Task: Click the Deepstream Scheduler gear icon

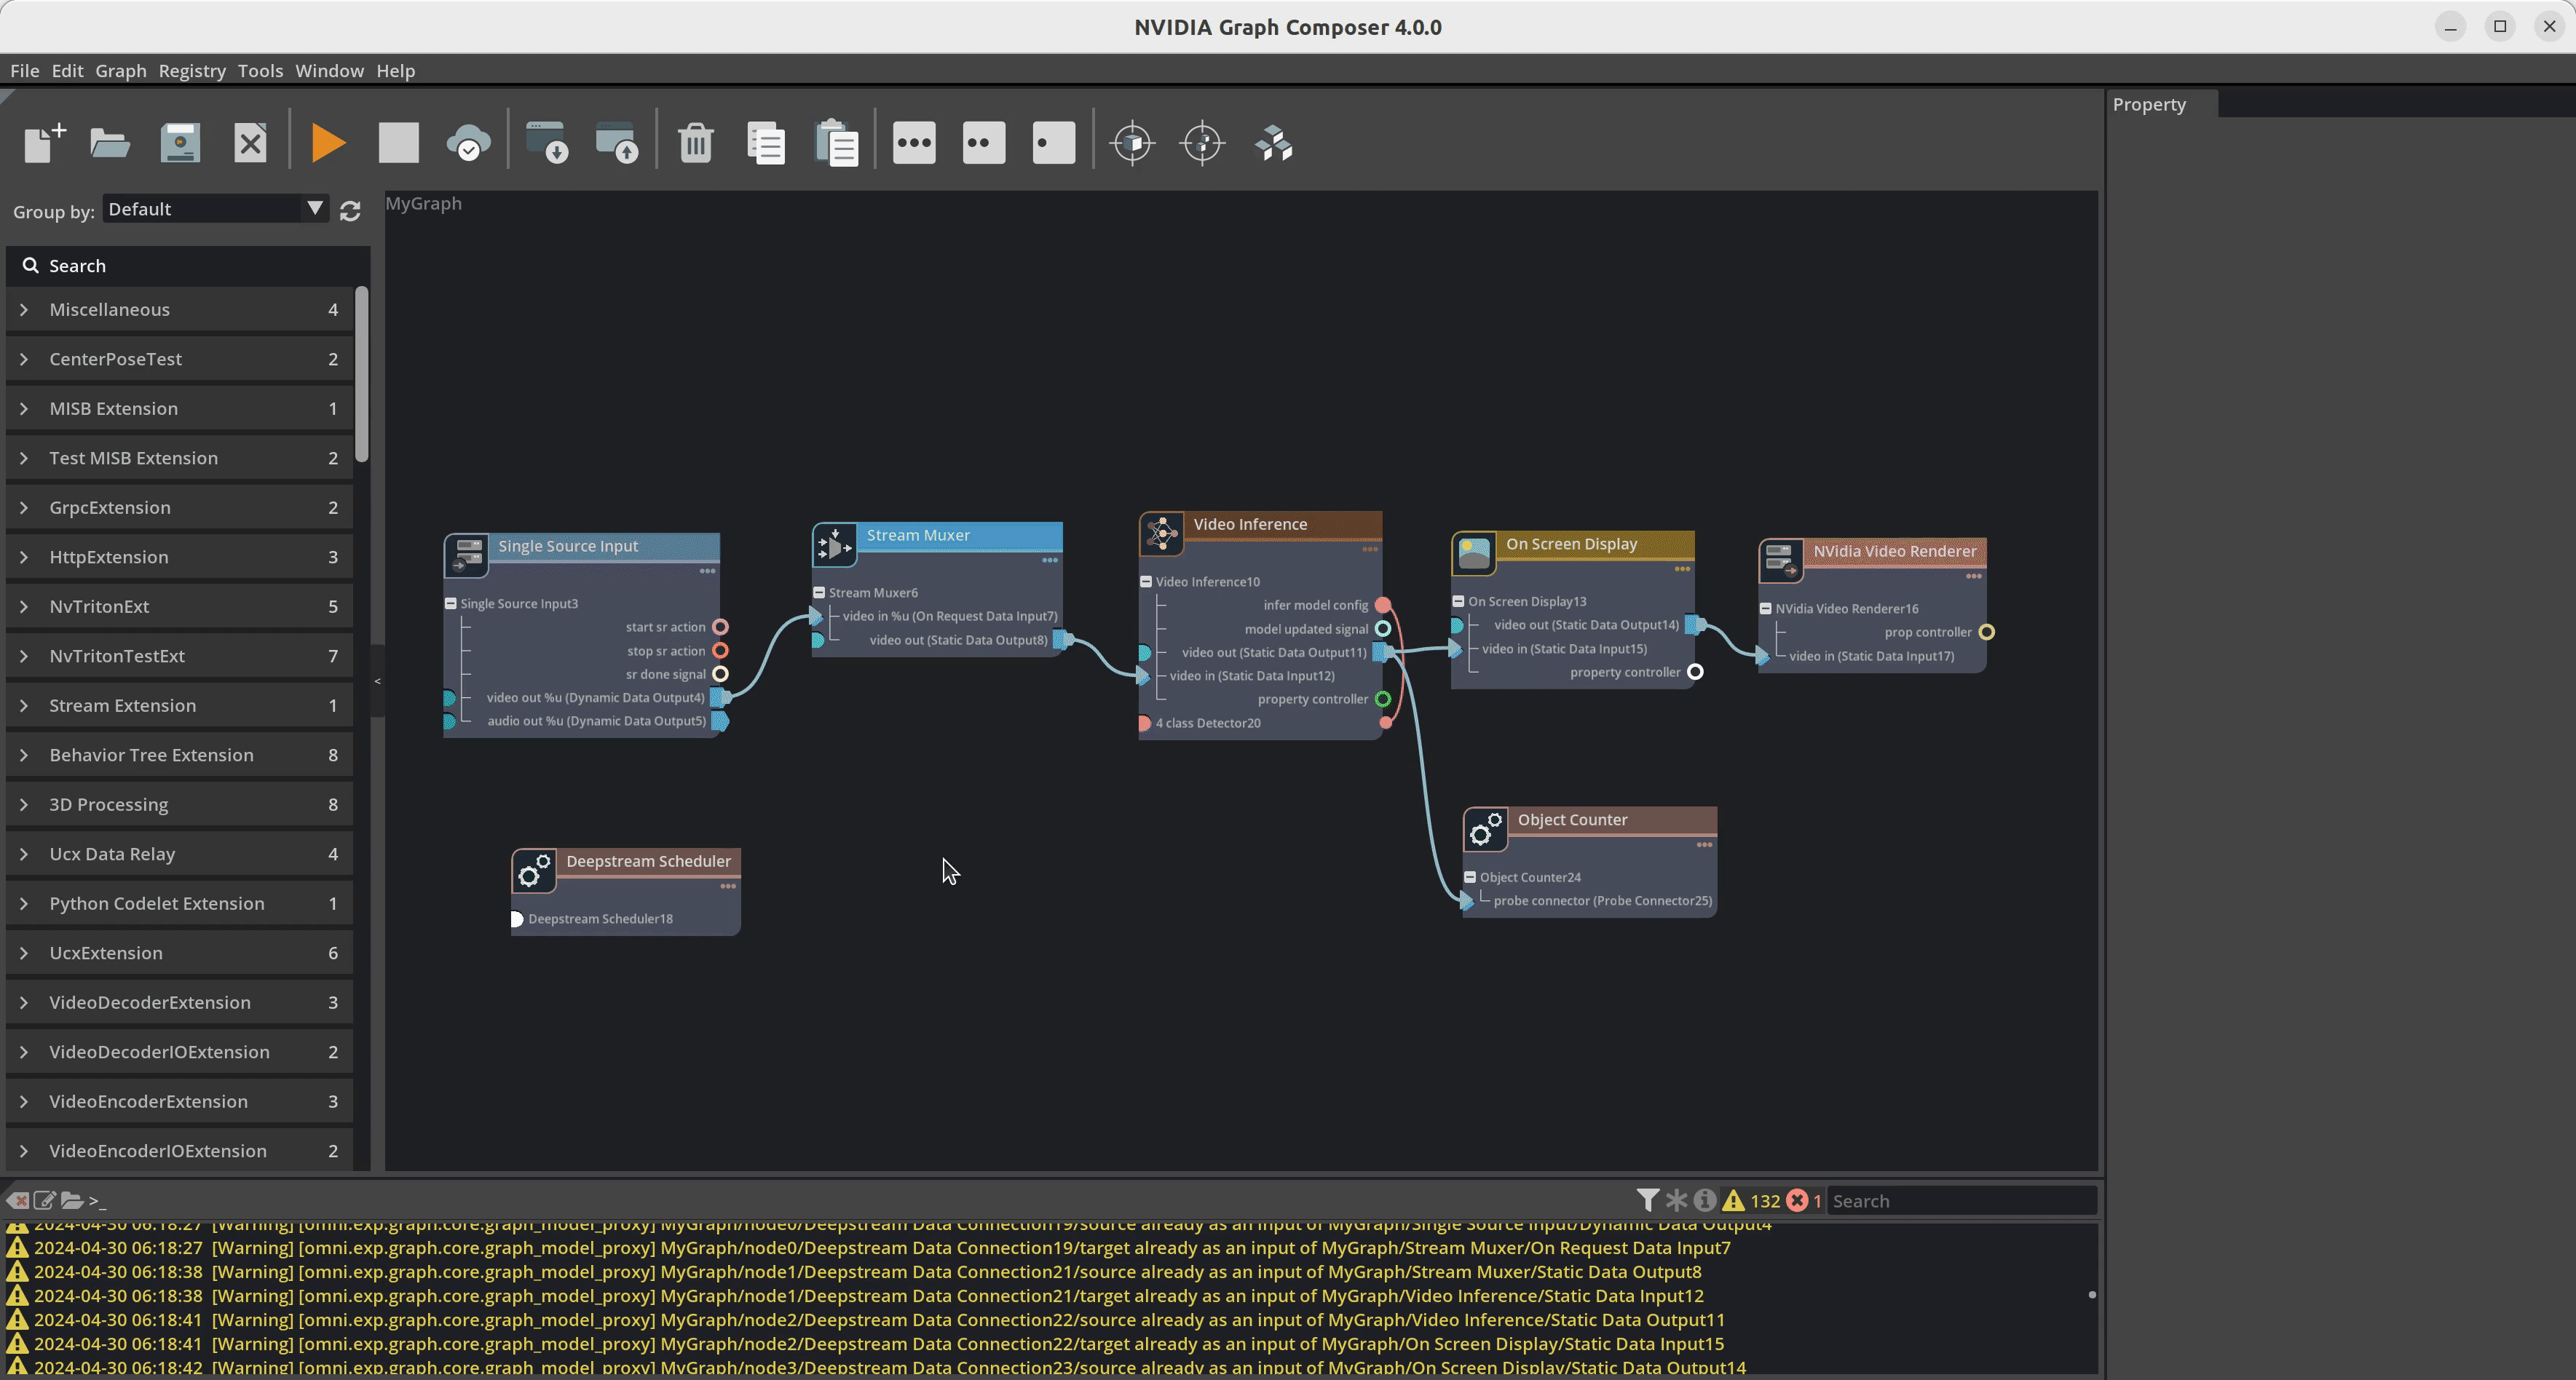Action: coord(534,871)
